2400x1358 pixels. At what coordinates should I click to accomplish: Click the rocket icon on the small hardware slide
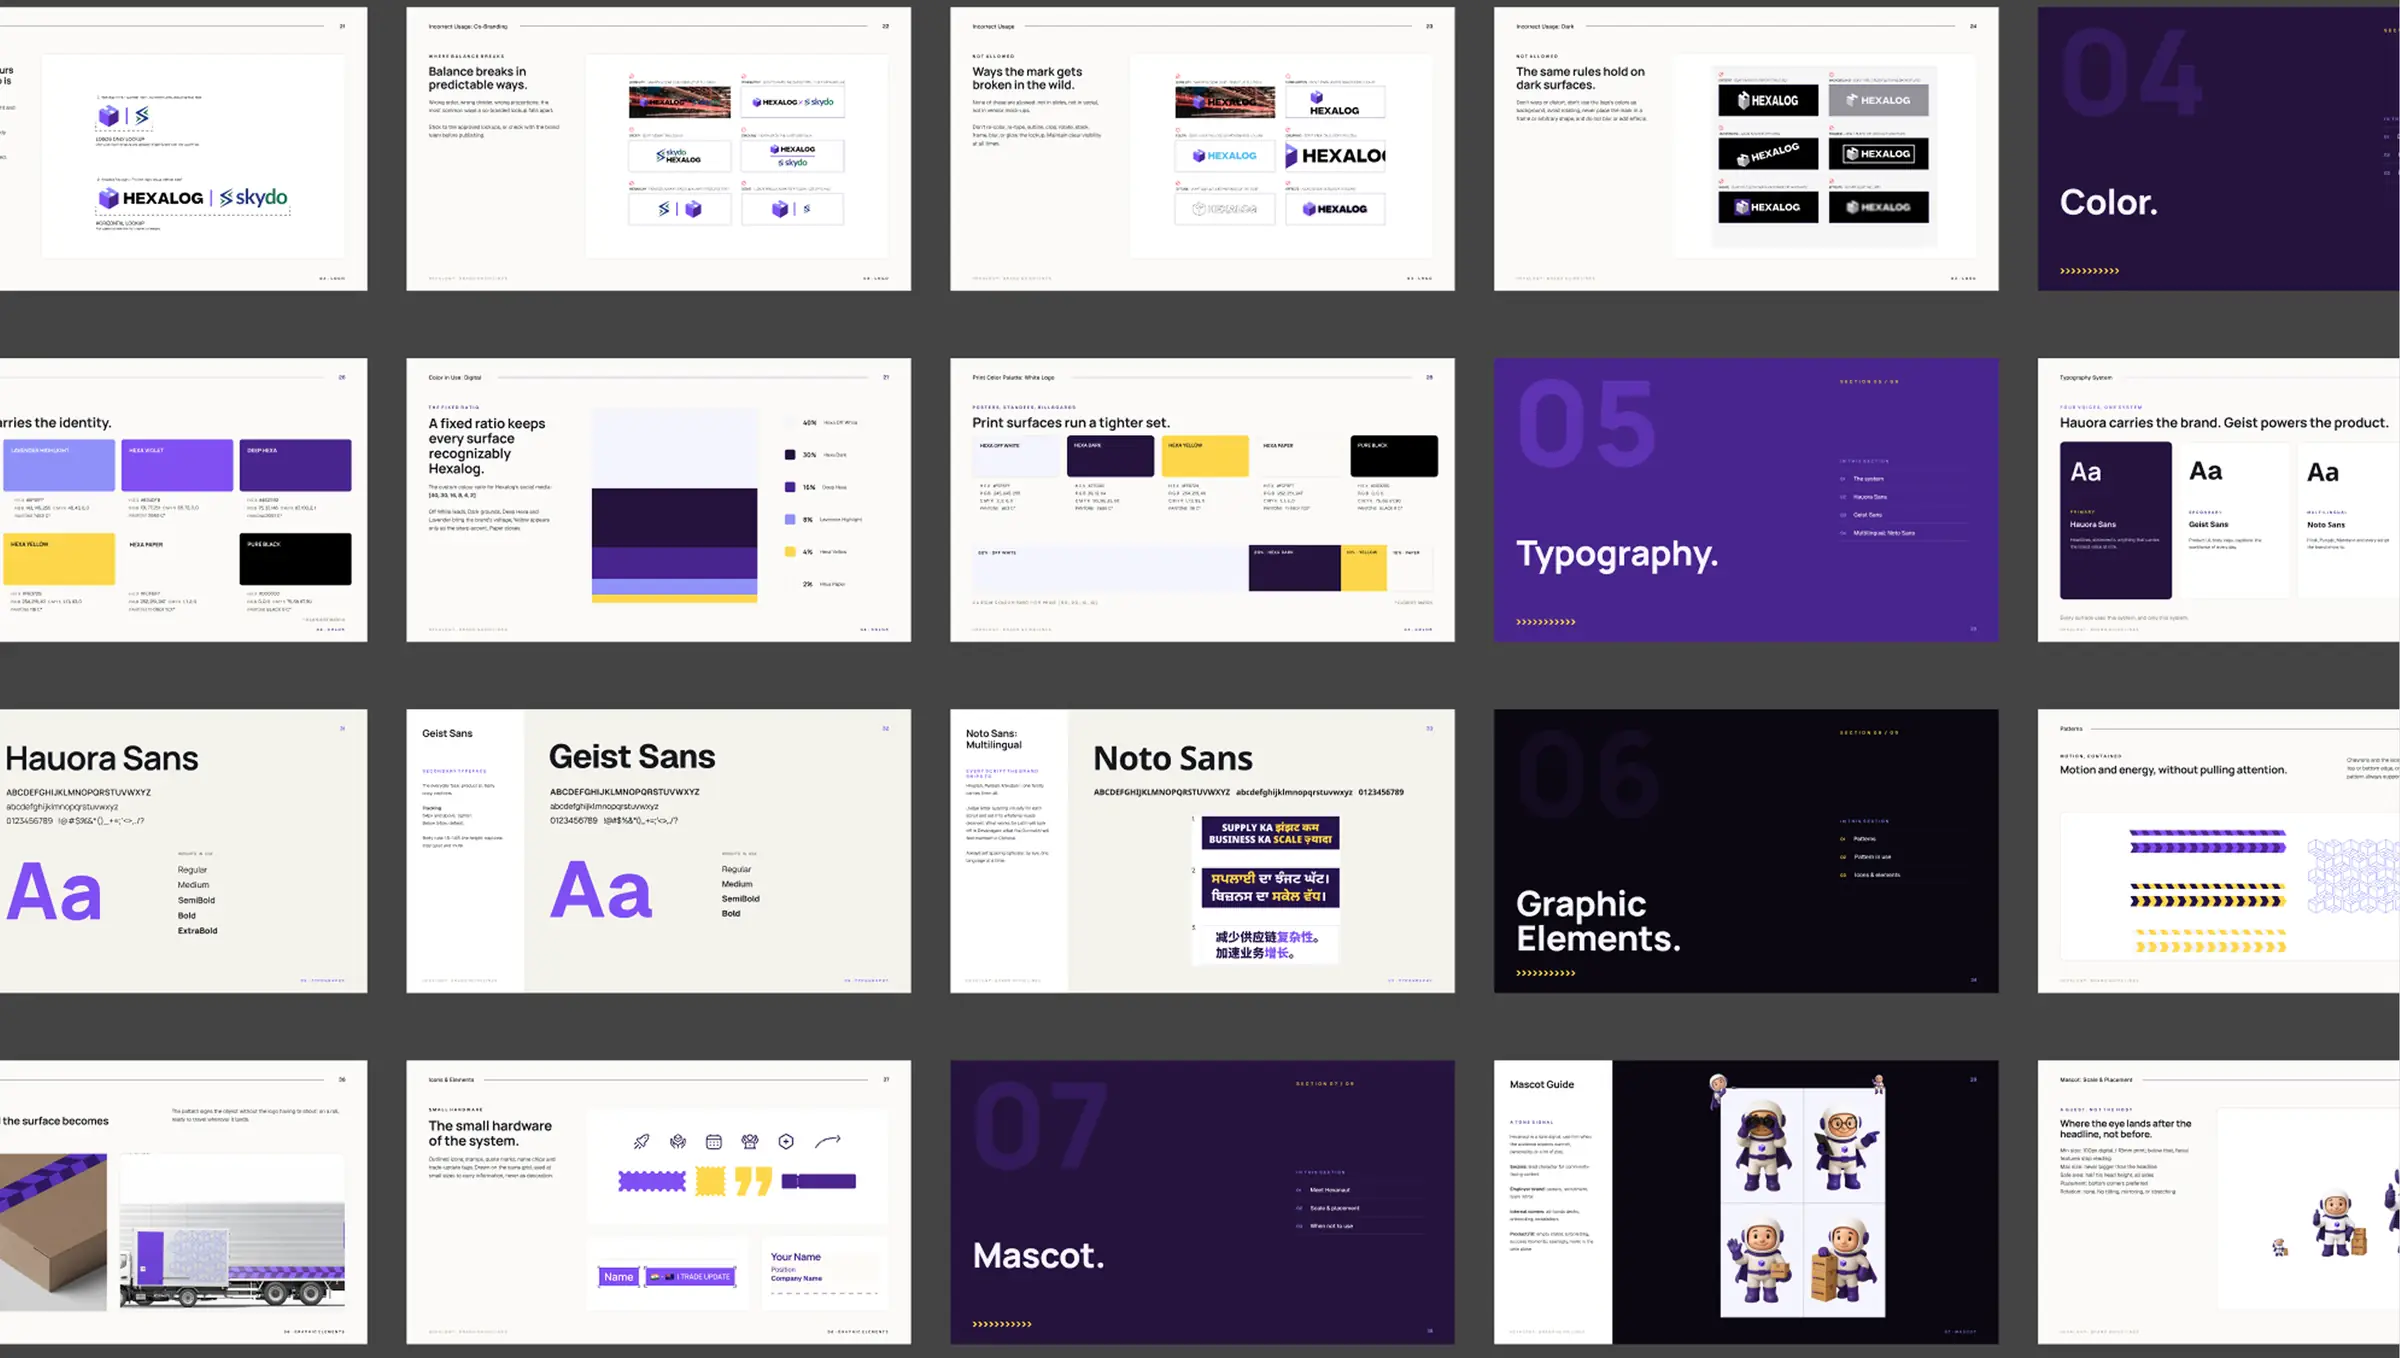point(642,1141)
